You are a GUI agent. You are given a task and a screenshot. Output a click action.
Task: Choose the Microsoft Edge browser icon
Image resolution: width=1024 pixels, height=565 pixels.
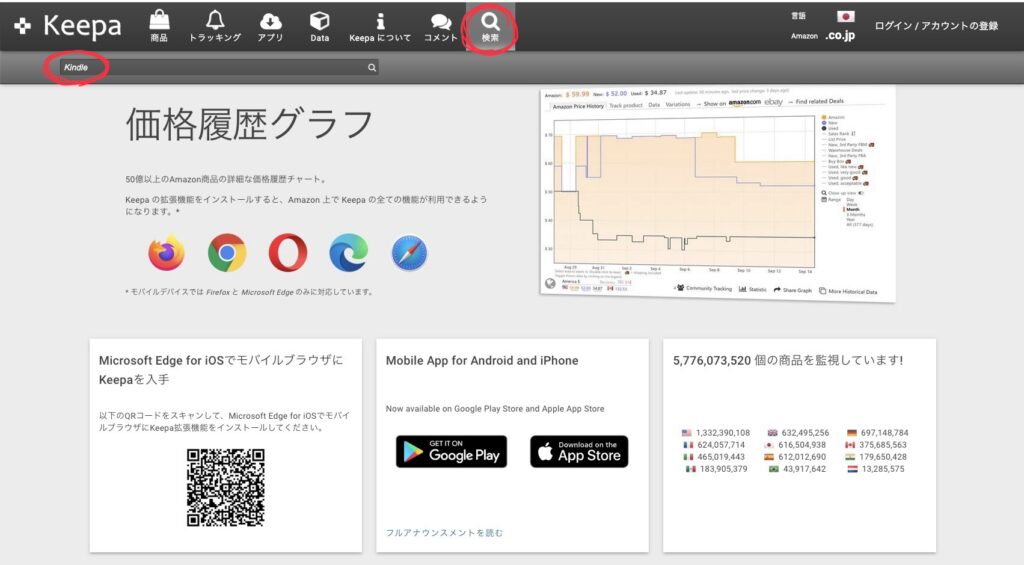click(349, 253)
